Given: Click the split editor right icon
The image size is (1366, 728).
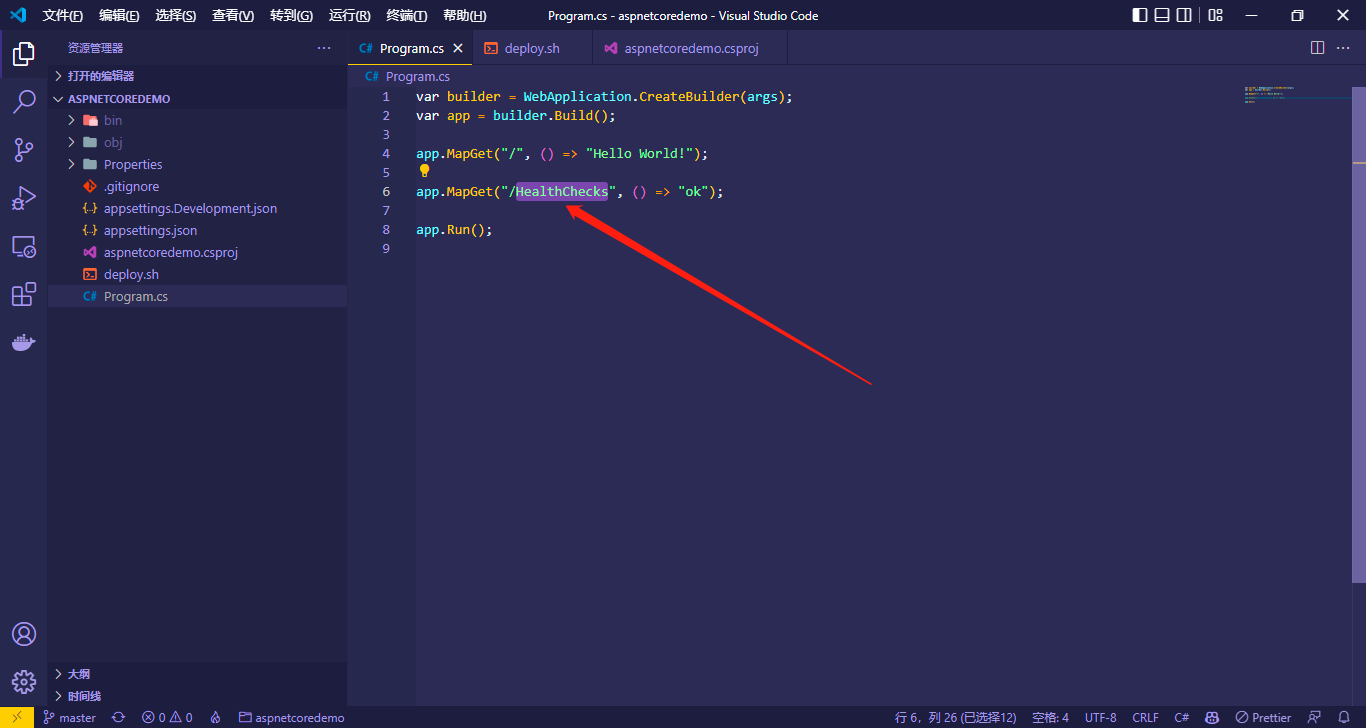Looking at the screenshot, I should click(x=1318, y=47).
